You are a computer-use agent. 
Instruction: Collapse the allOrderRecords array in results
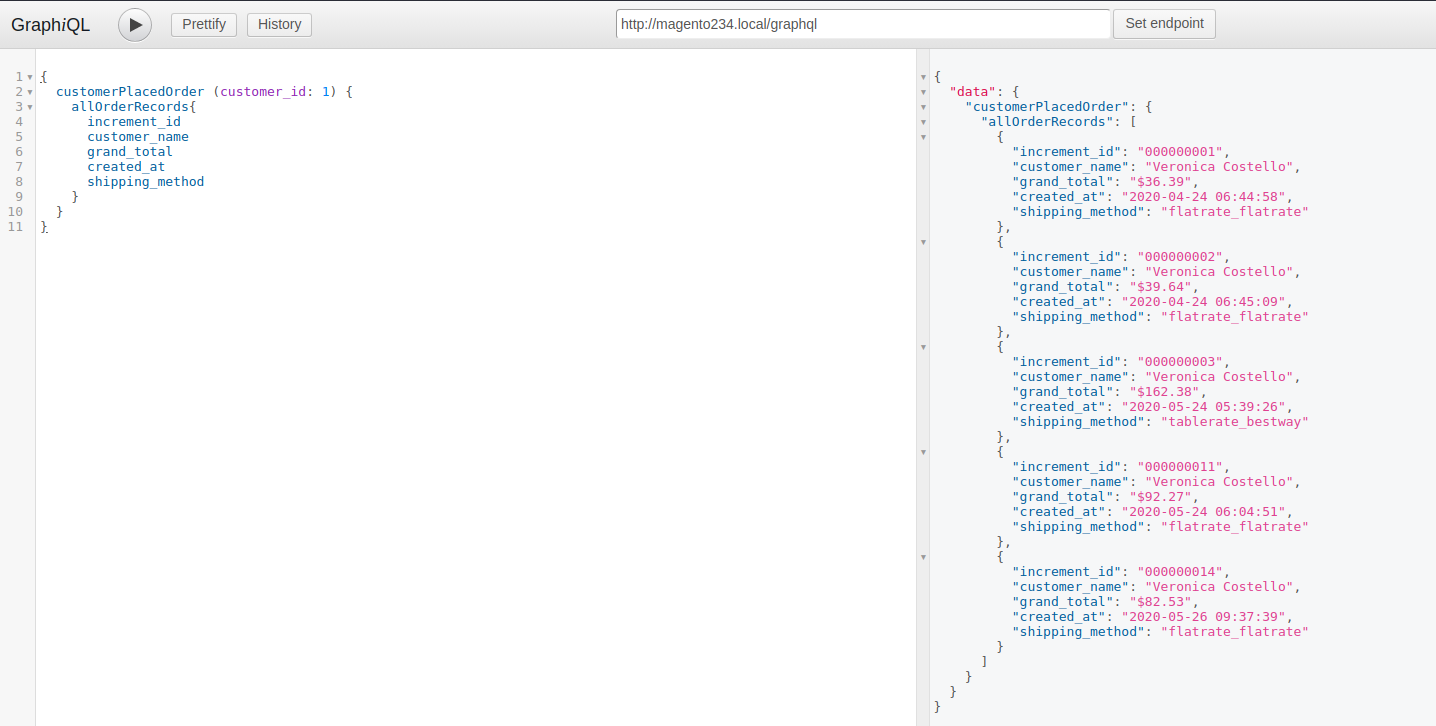[923, 121]
